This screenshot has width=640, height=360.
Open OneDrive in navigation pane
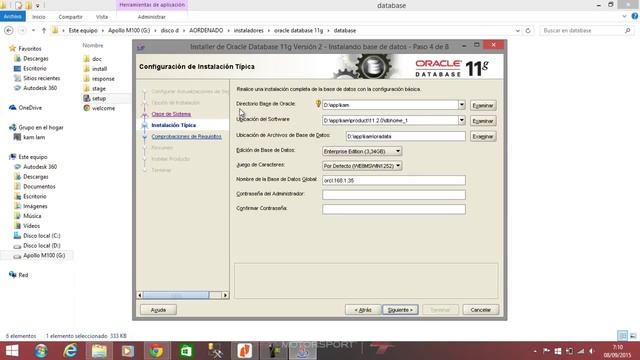(30, 108)
